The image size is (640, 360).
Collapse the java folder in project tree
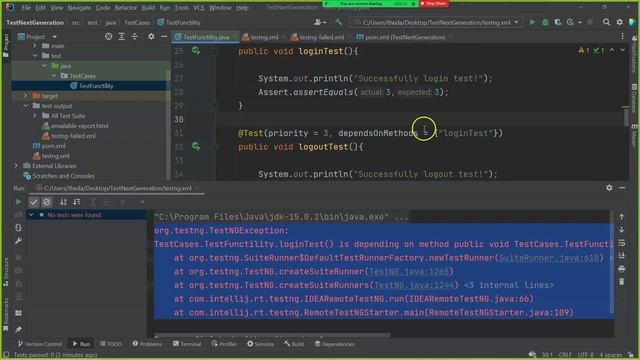click(44, 66)
